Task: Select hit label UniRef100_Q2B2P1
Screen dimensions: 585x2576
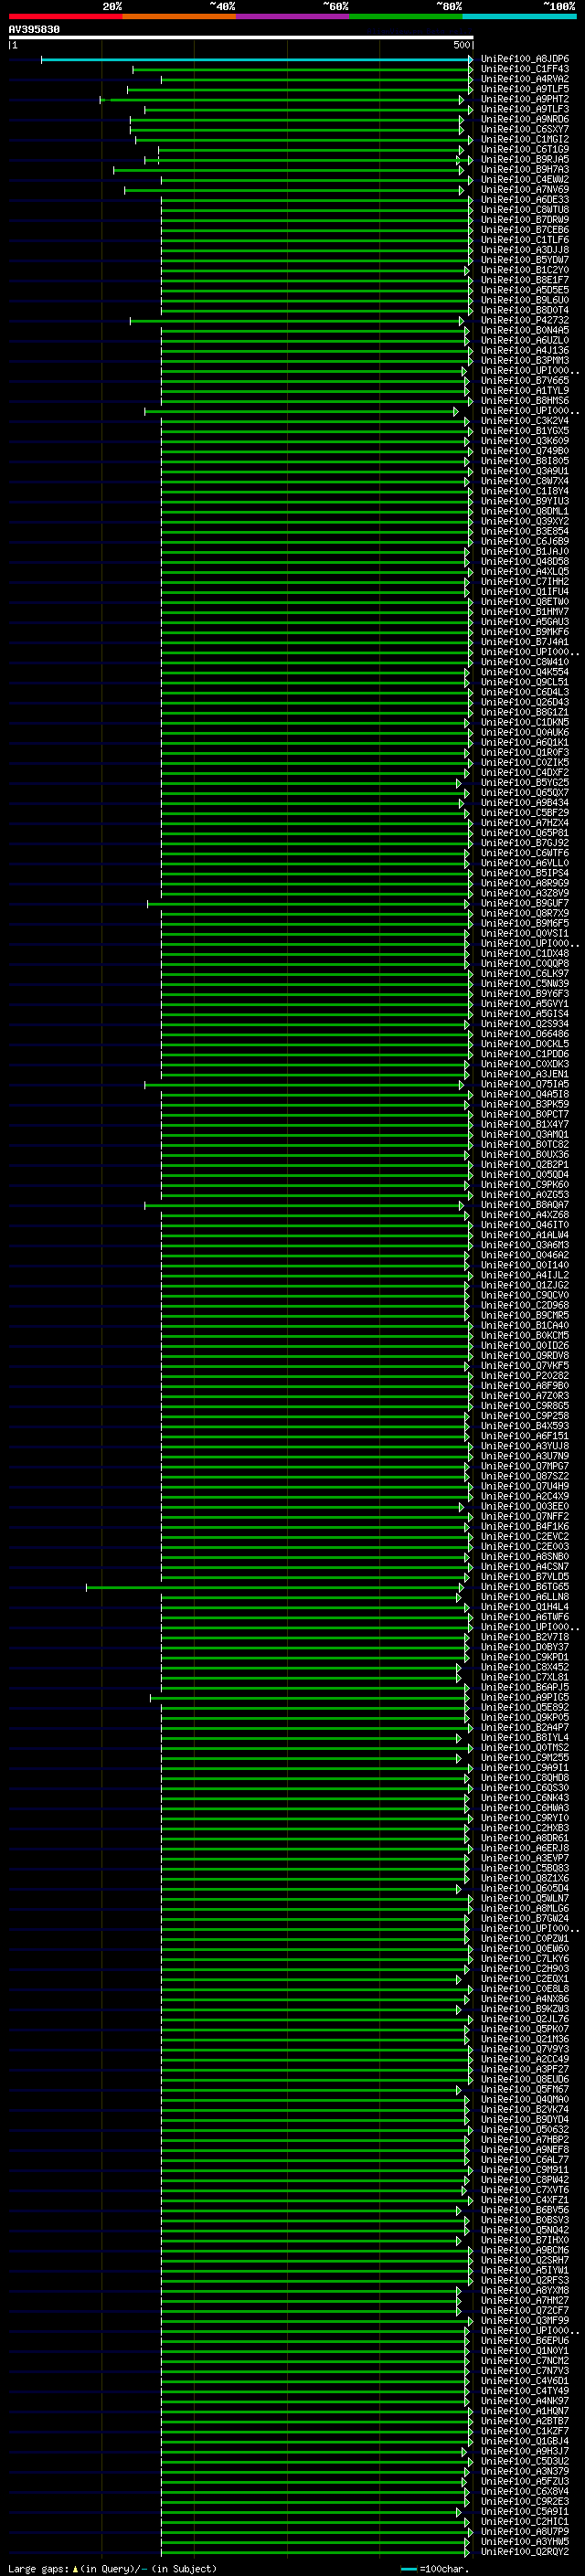Action: point(525,1164)
